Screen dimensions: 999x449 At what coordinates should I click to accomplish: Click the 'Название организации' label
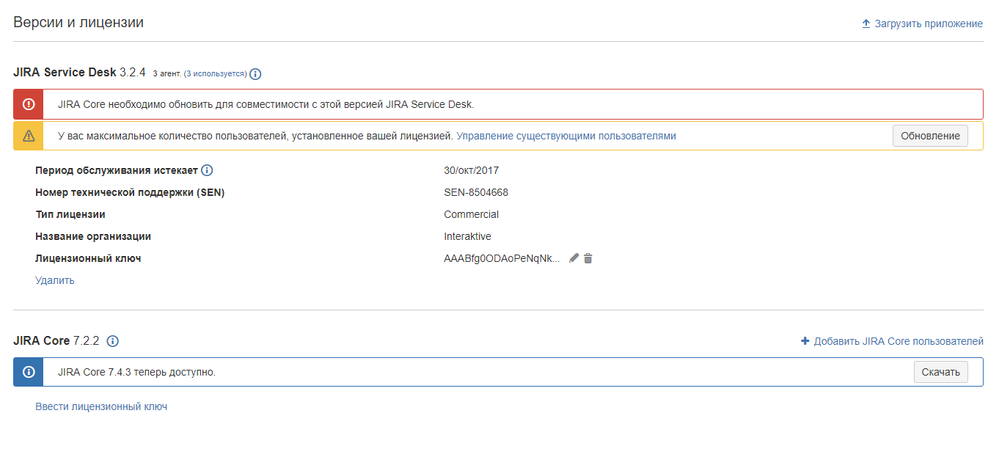coord(93,236)
